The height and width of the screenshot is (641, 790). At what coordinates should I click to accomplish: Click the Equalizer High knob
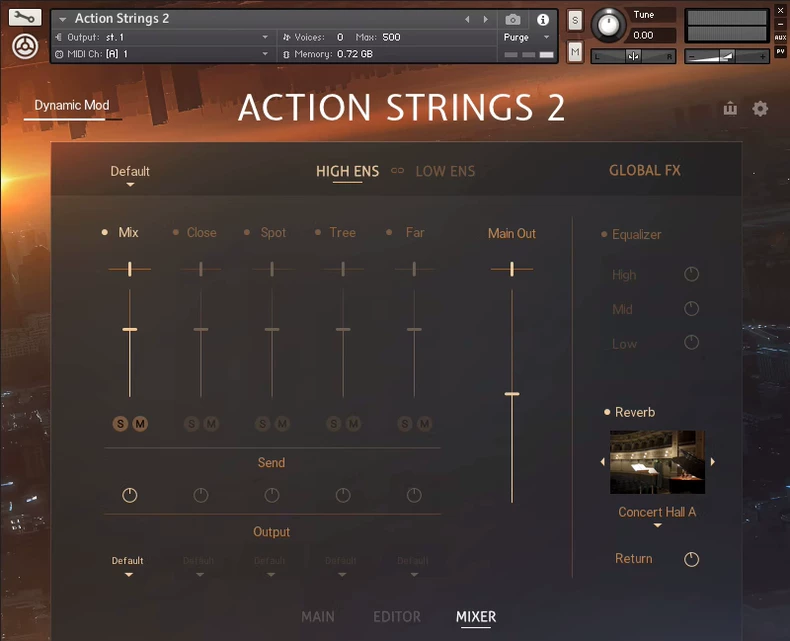(691, 274)
